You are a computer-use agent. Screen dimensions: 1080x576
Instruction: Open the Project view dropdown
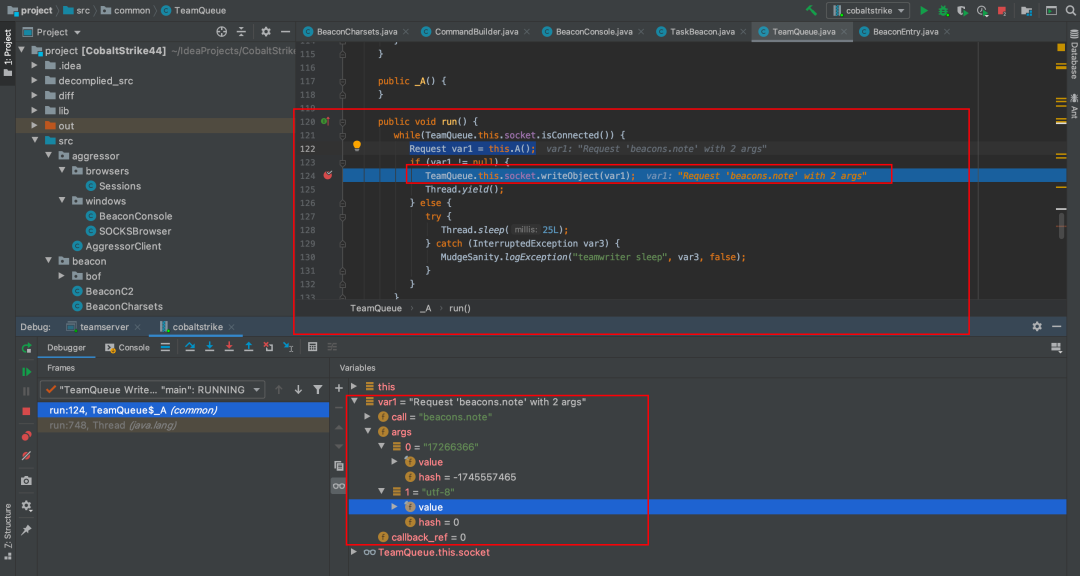[x=52, y=32]
